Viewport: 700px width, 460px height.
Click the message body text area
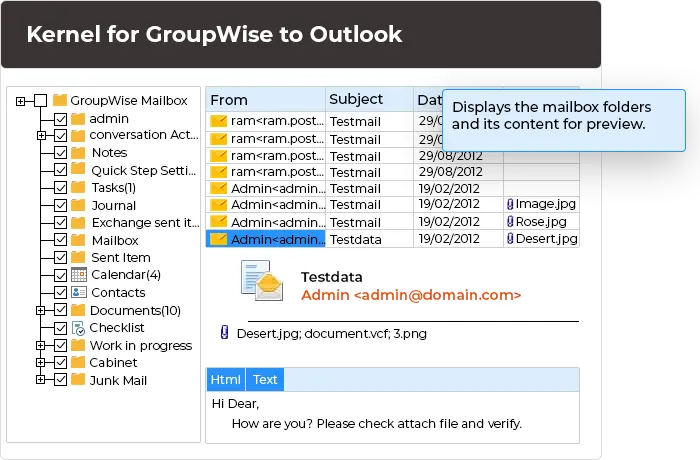coord(392,417)
